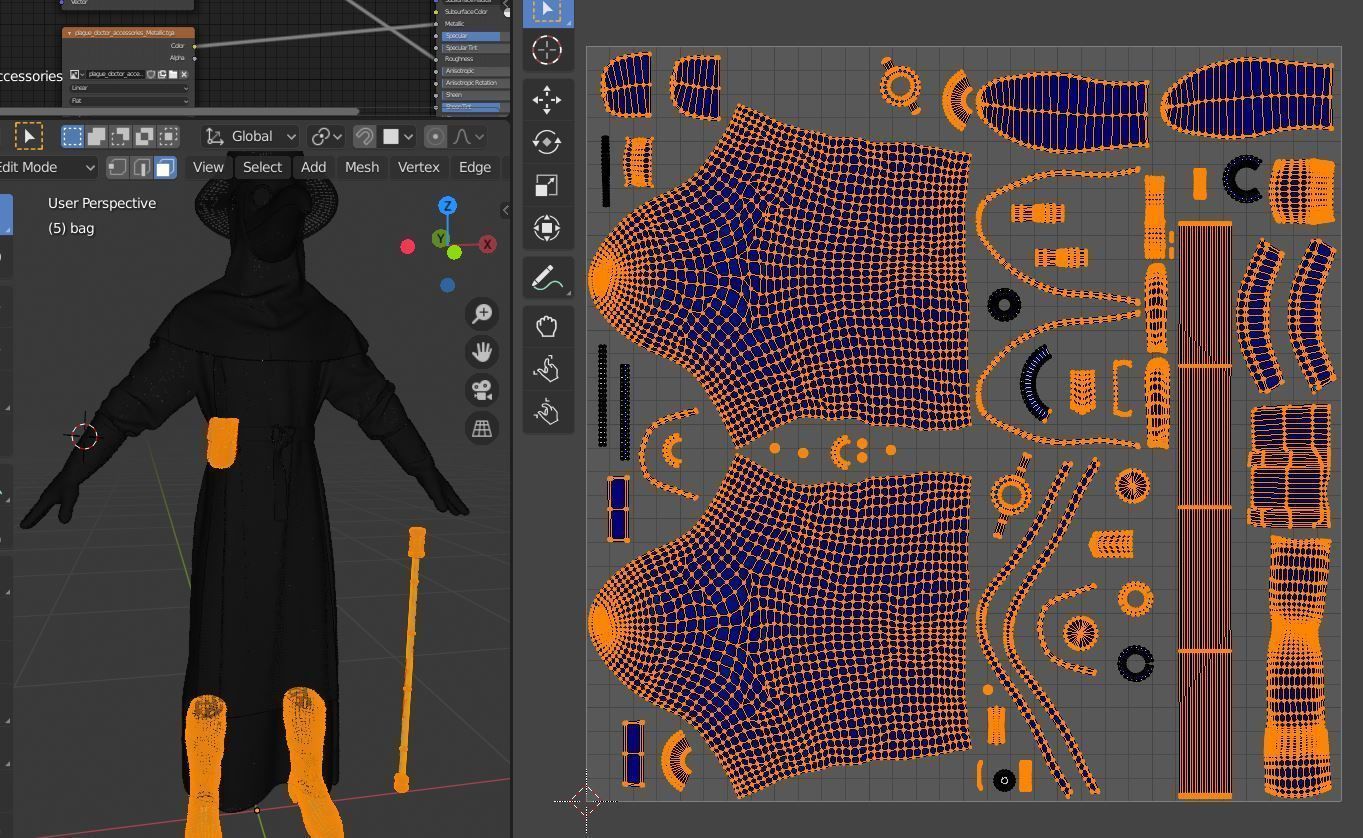Set selection mode to intersect
Screen dimensions: 1363x838
click(x=168, y=136)
